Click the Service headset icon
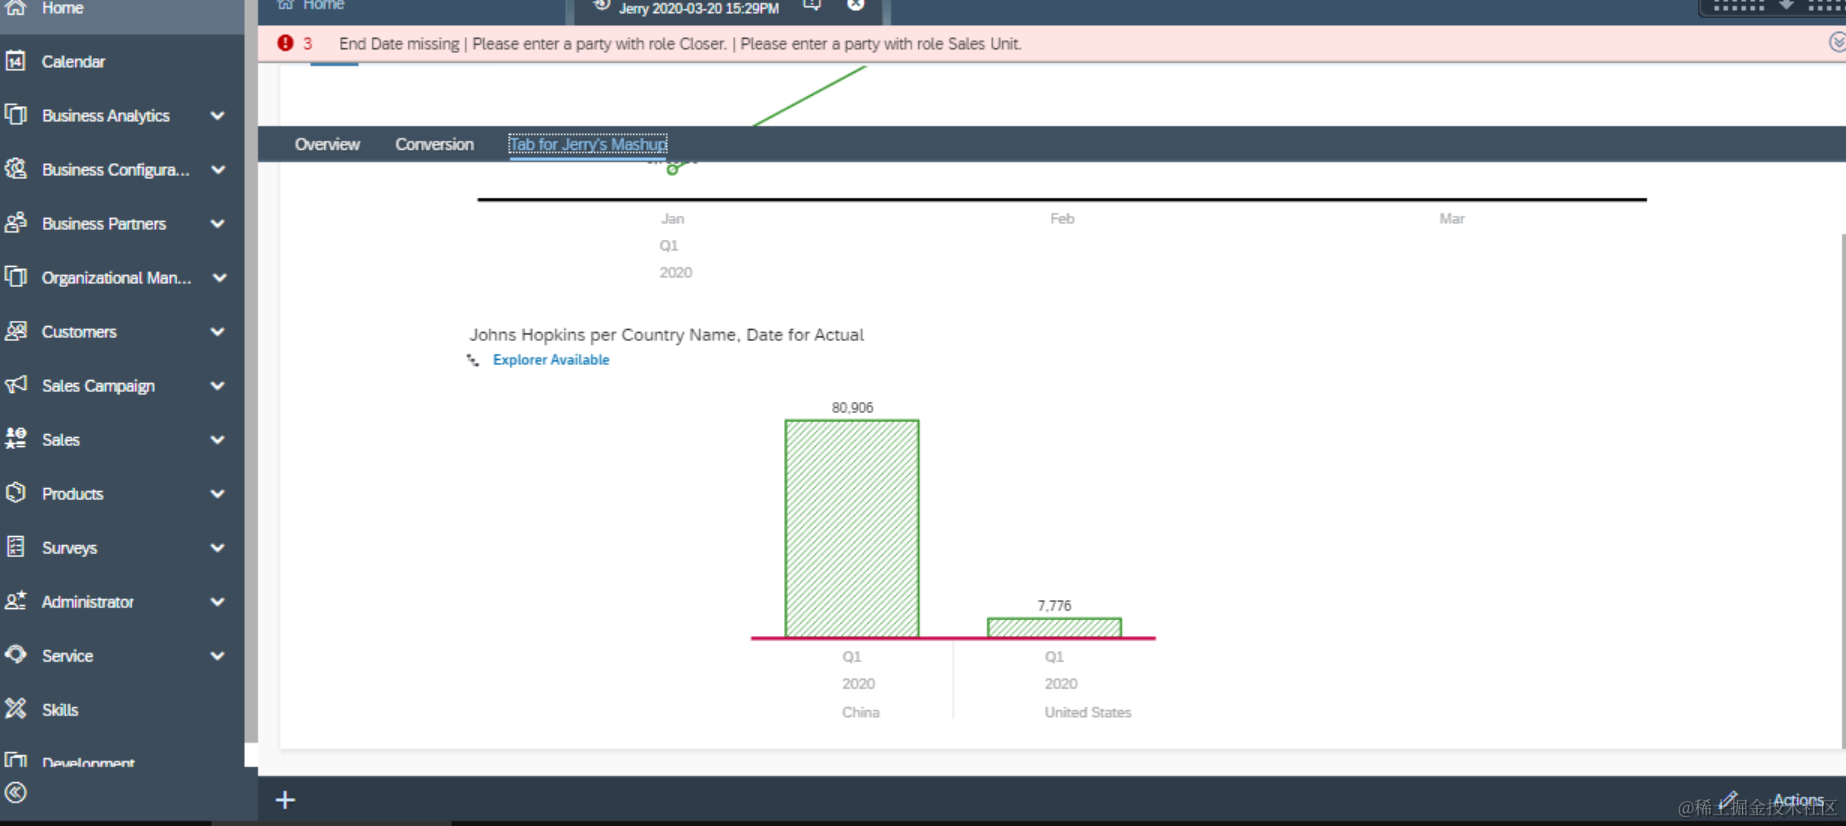This screenshot has height=826, width=1846. tap(15, 655)
